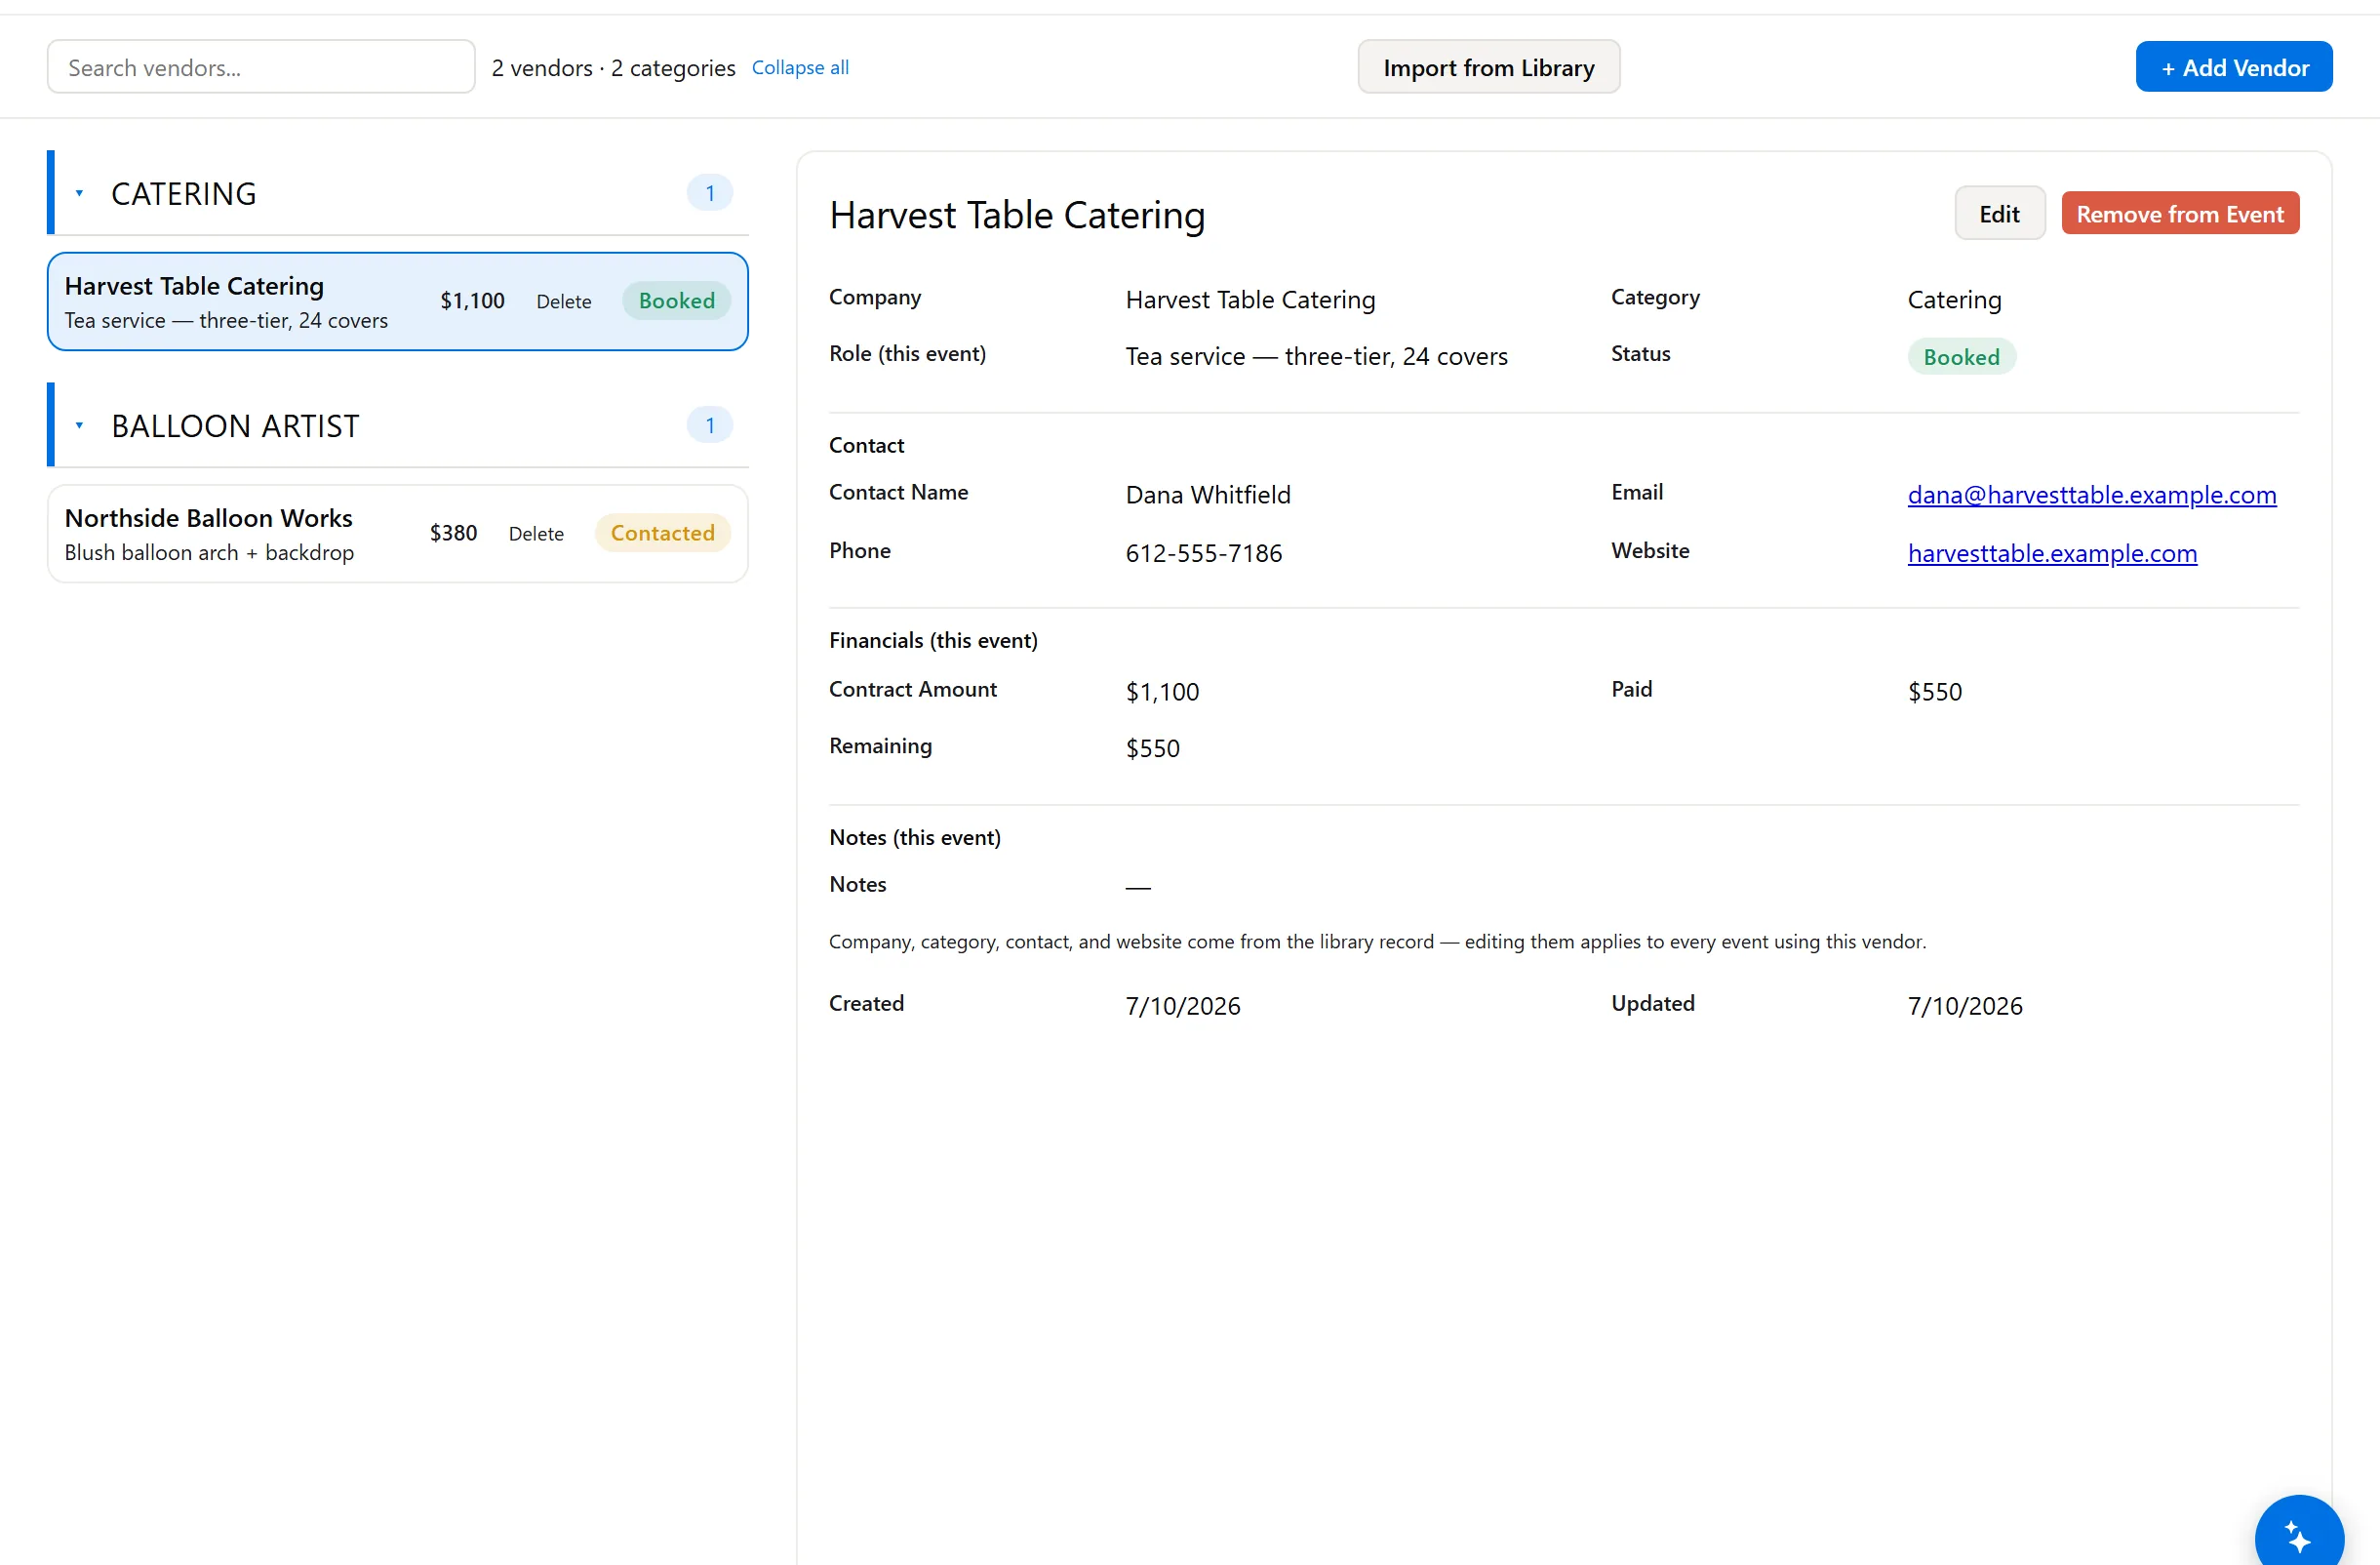Click the BALLOON ARTIST category header
This screenshot has width=2380, height=1565.
coord(398,425)
